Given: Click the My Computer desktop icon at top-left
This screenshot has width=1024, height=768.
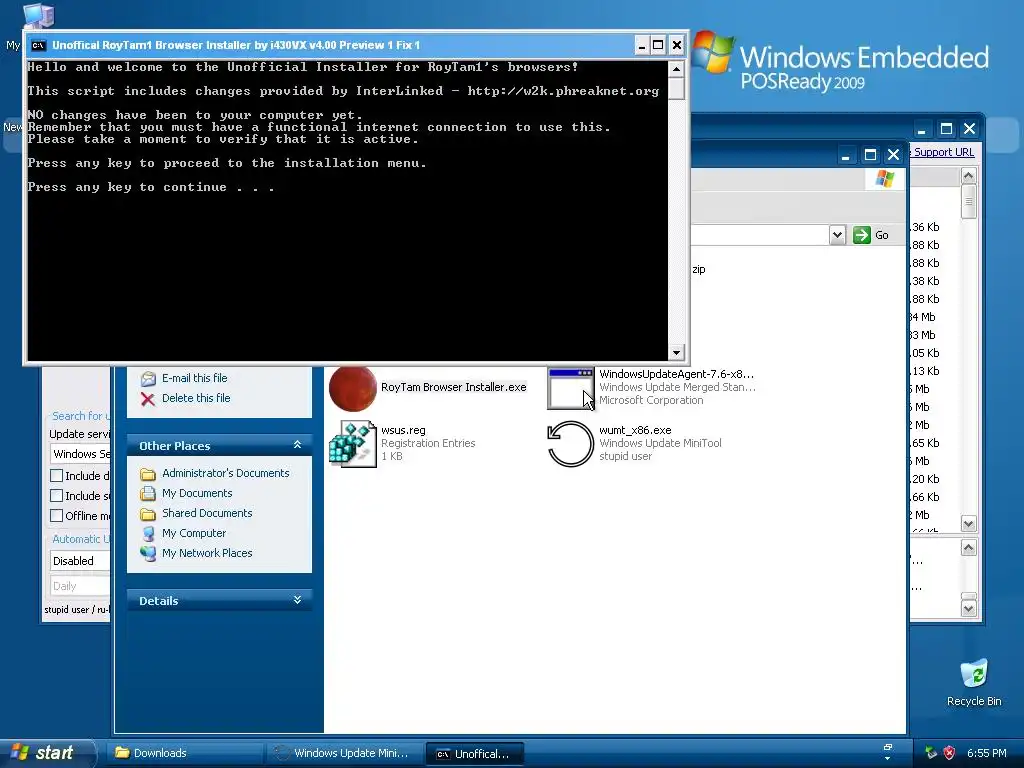Looking at the screenshot, I should [39, 14].
